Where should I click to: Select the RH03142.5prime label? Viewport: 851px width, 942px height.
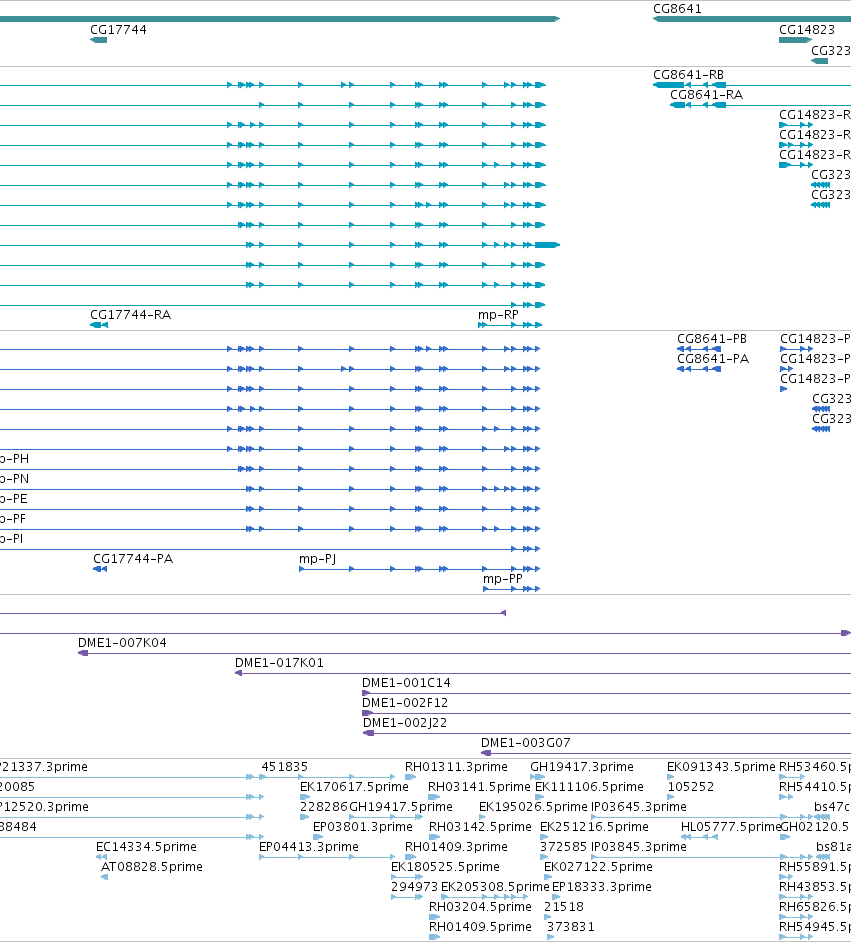(x=480, y=827)
